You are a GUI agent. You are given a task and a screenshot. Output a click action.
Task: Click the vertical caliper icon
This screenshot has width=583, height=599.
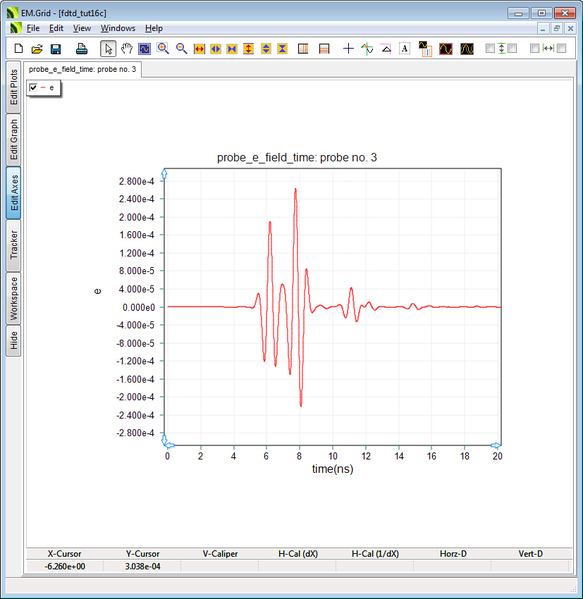(x=501, y=48)
